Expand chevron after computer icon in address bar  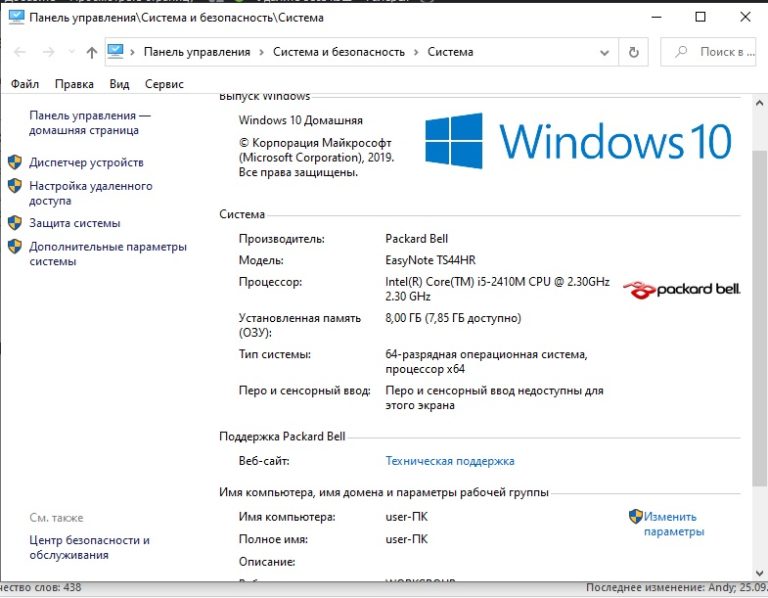pos(132,52)
